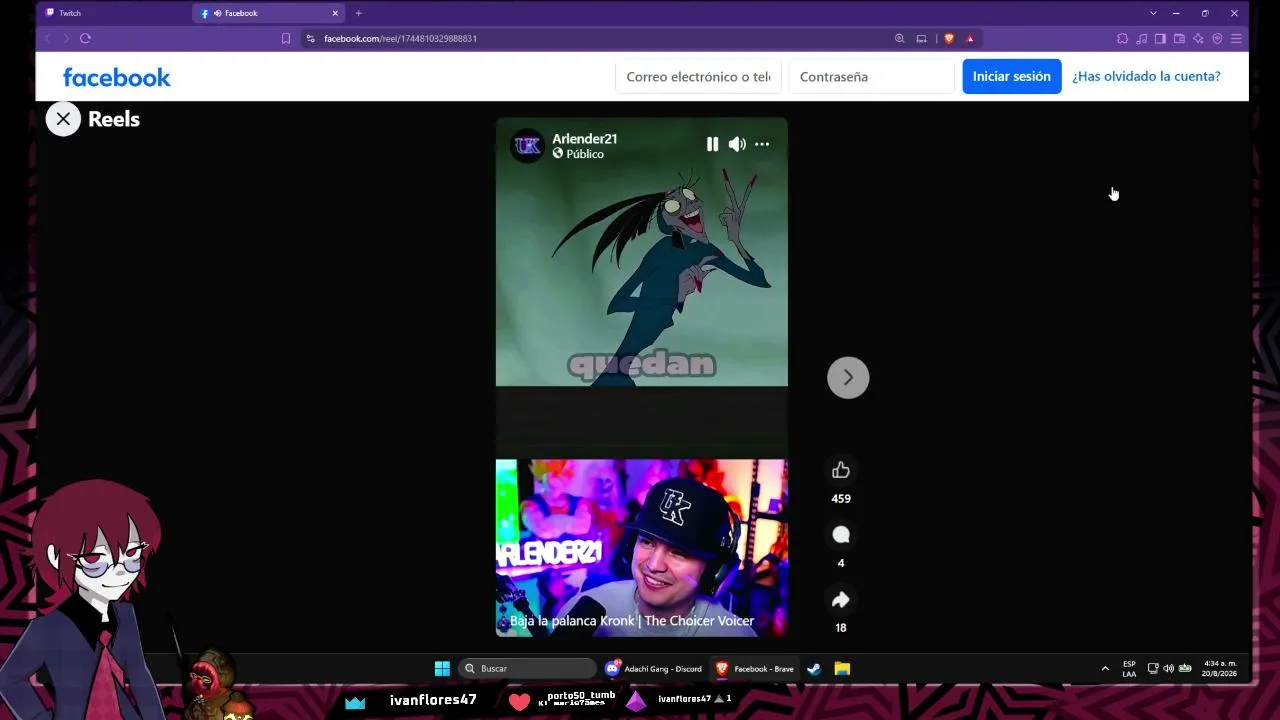1280x720 pixels.
Task: Open Steam from the taskbar
Action: click(x=814, y=669)
